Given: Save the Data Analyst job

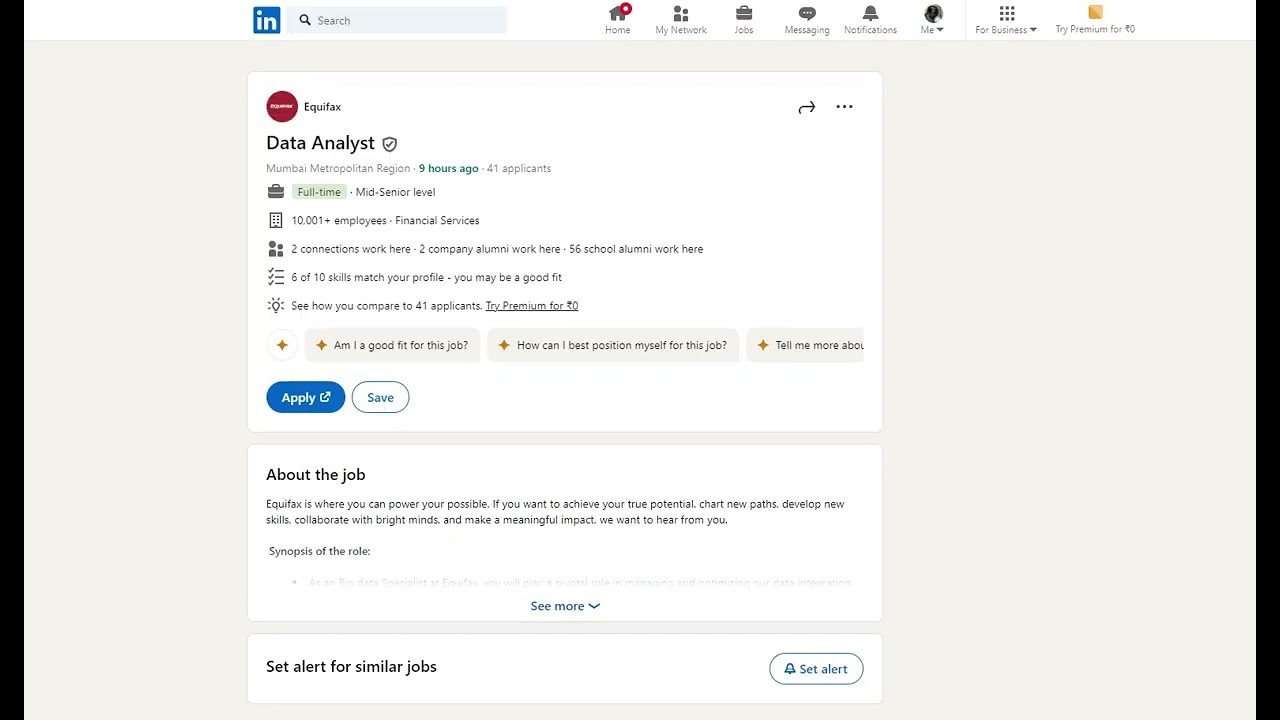Looking at the screenshot, I should (380, 397).
